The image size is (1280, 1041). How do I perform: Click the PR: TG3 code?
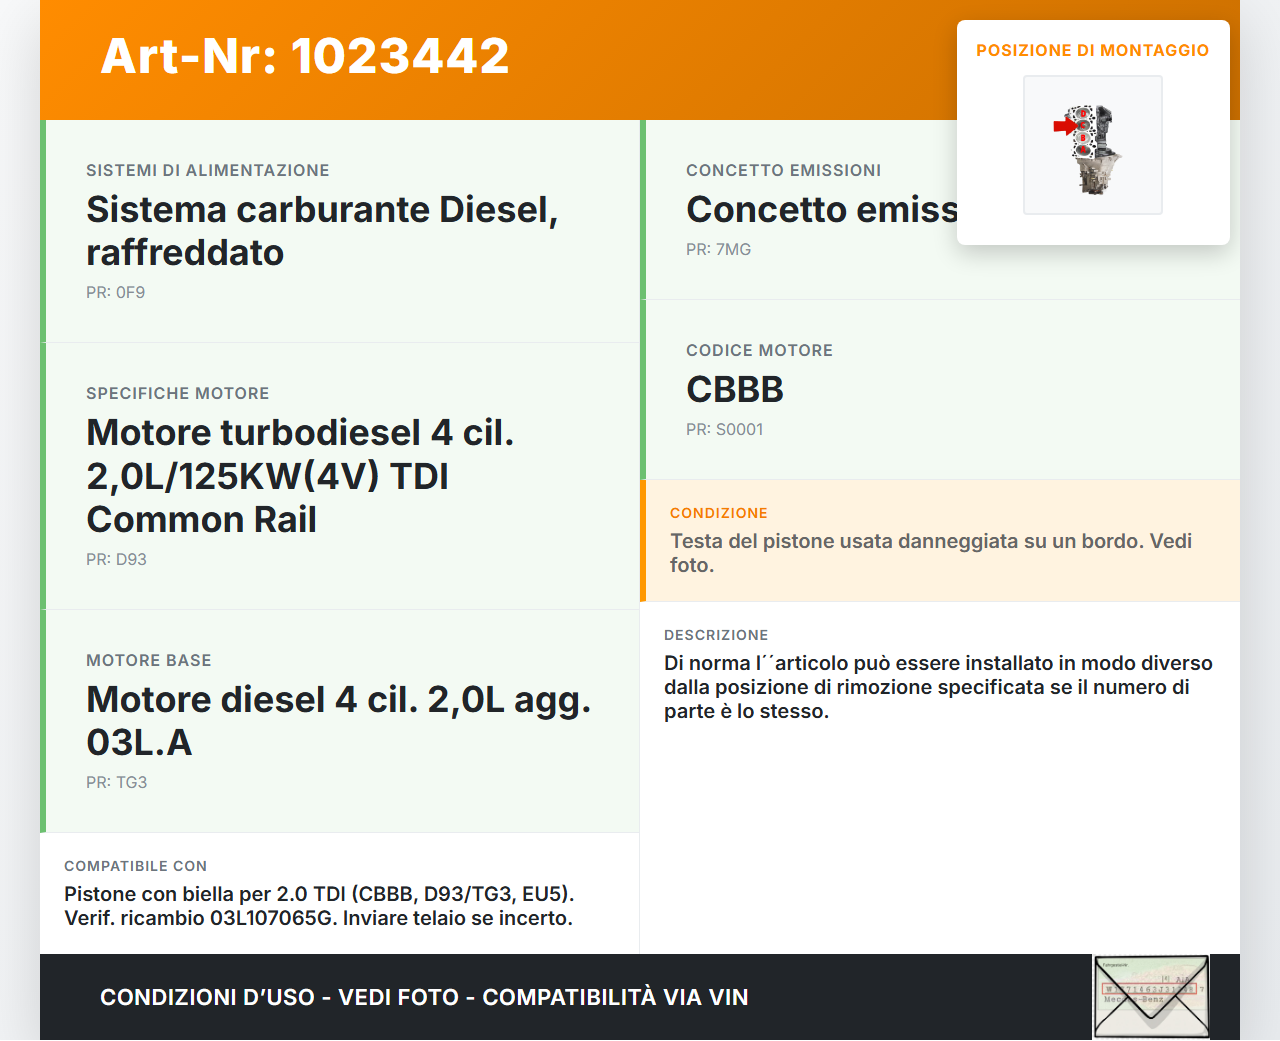pos(116,782)
